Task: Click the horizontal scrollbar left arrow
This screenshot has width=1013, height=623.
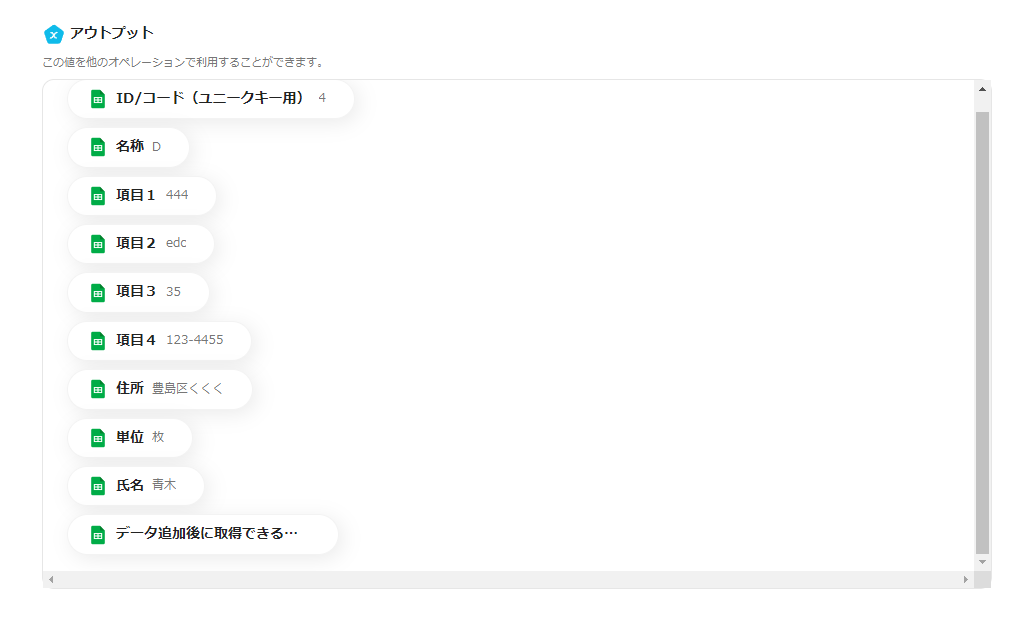Action: pos(51,579)
